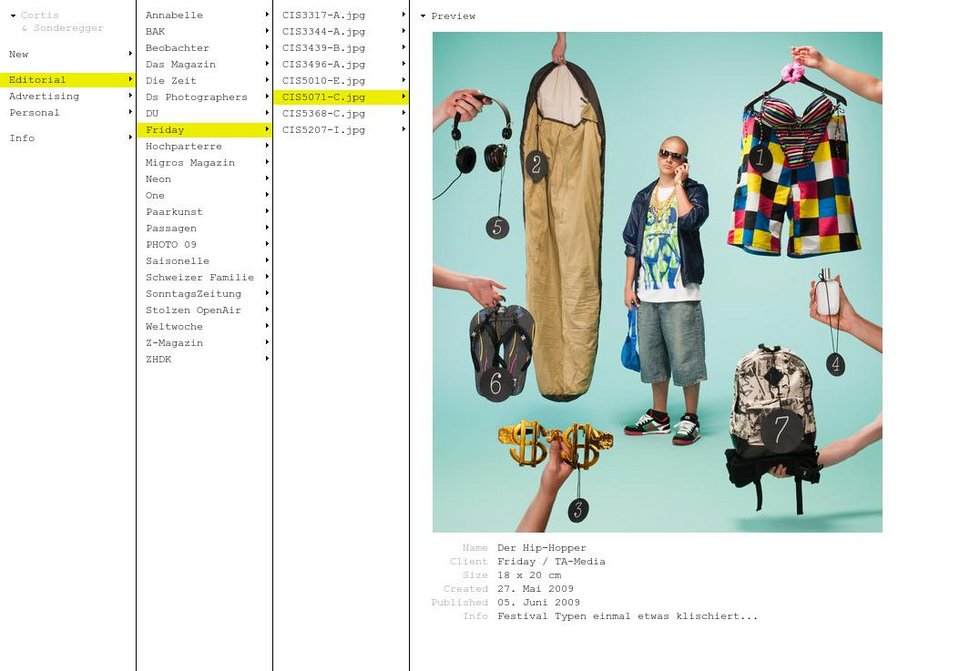Viewport: 980px width, 671px height.
Task: Open the Das Magazin client folder
Action: coord(181,64)
